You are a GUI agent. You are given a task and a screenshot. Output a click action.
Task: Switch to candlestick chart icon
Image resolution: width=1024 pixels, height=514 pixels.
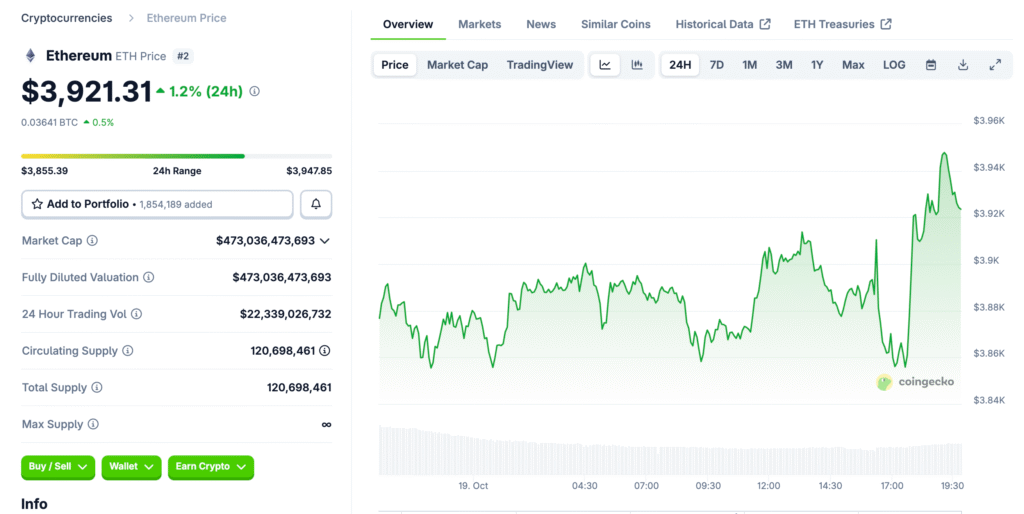tap(637, 65)
